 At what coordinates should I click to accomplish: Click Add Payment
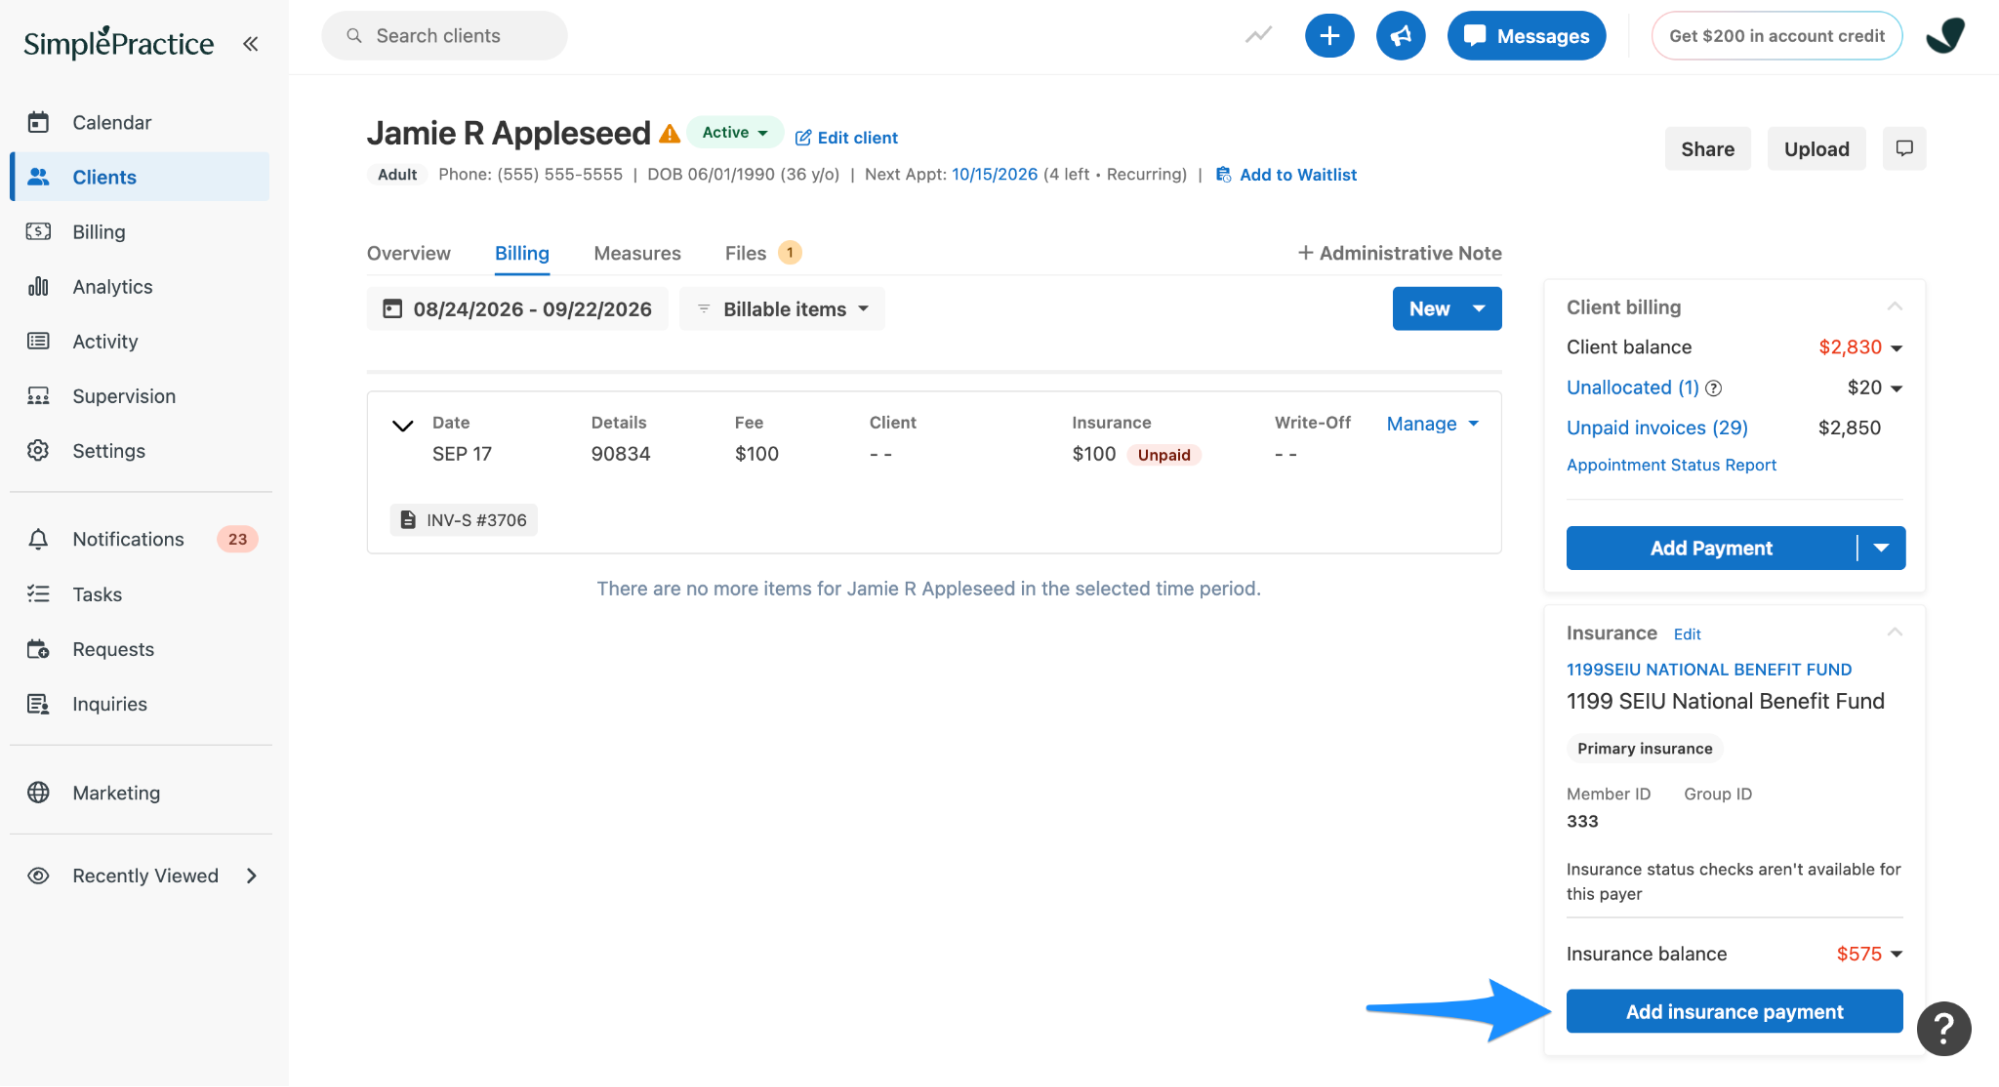1711,548
